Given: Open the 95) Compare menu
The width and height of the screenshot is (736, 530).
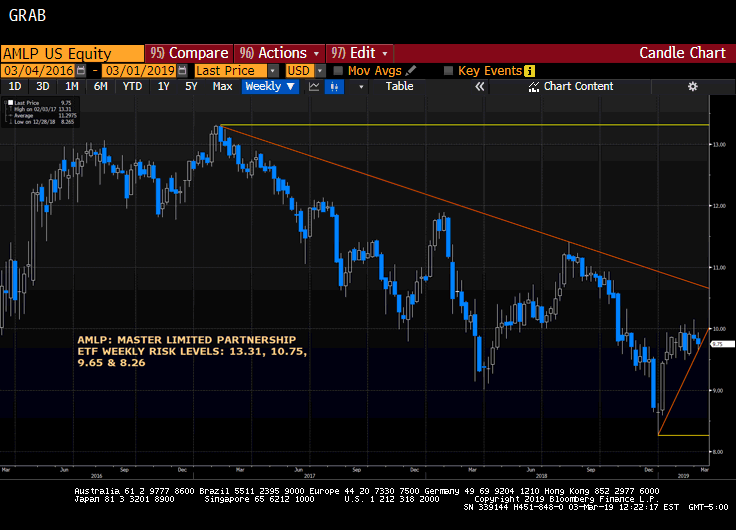Looking at the screenshot, I should [189, 53].
